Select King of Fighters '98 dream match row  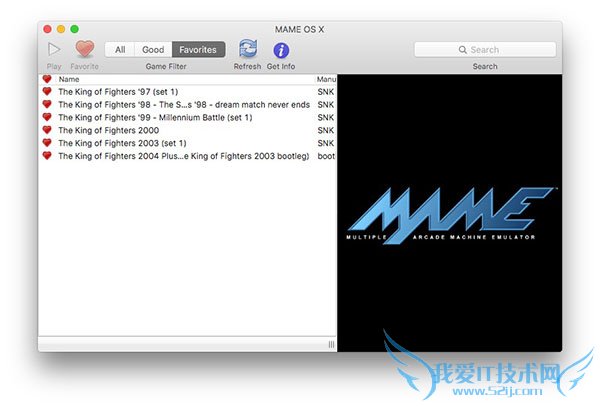click(188, 104)
